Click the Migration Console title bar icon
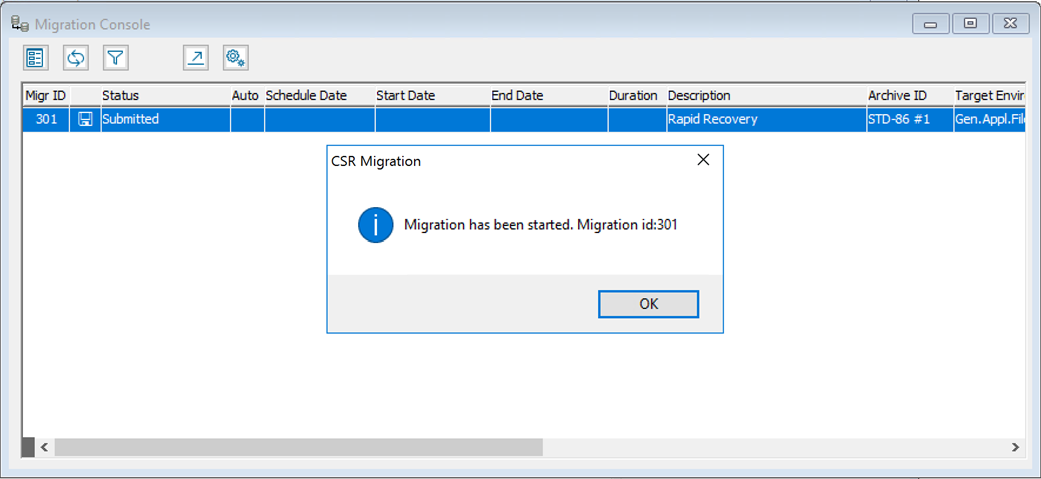1041x479 pixels. coord(19,23)
